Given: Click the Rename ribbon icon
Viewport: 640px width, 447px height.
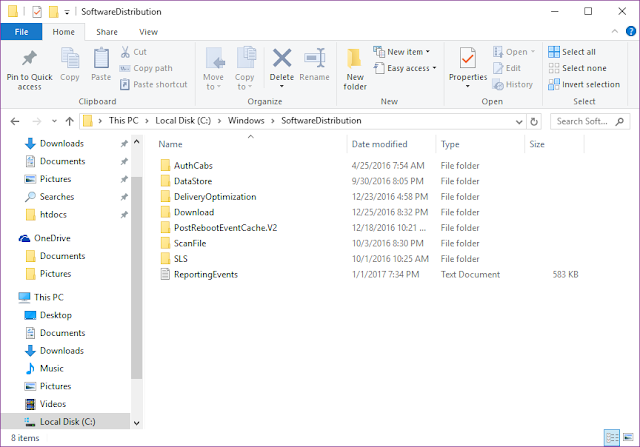Looking at the screenshot, I should pyautogui.click(x=314, y=58).
